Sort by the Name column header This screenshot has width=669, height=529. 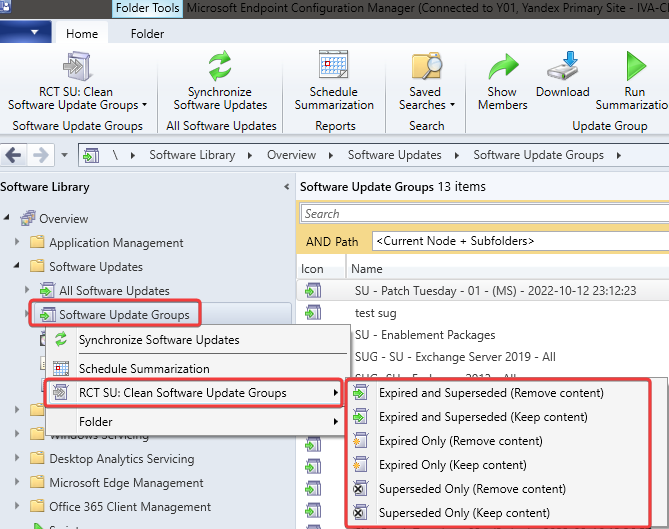(x=508, y=269)
